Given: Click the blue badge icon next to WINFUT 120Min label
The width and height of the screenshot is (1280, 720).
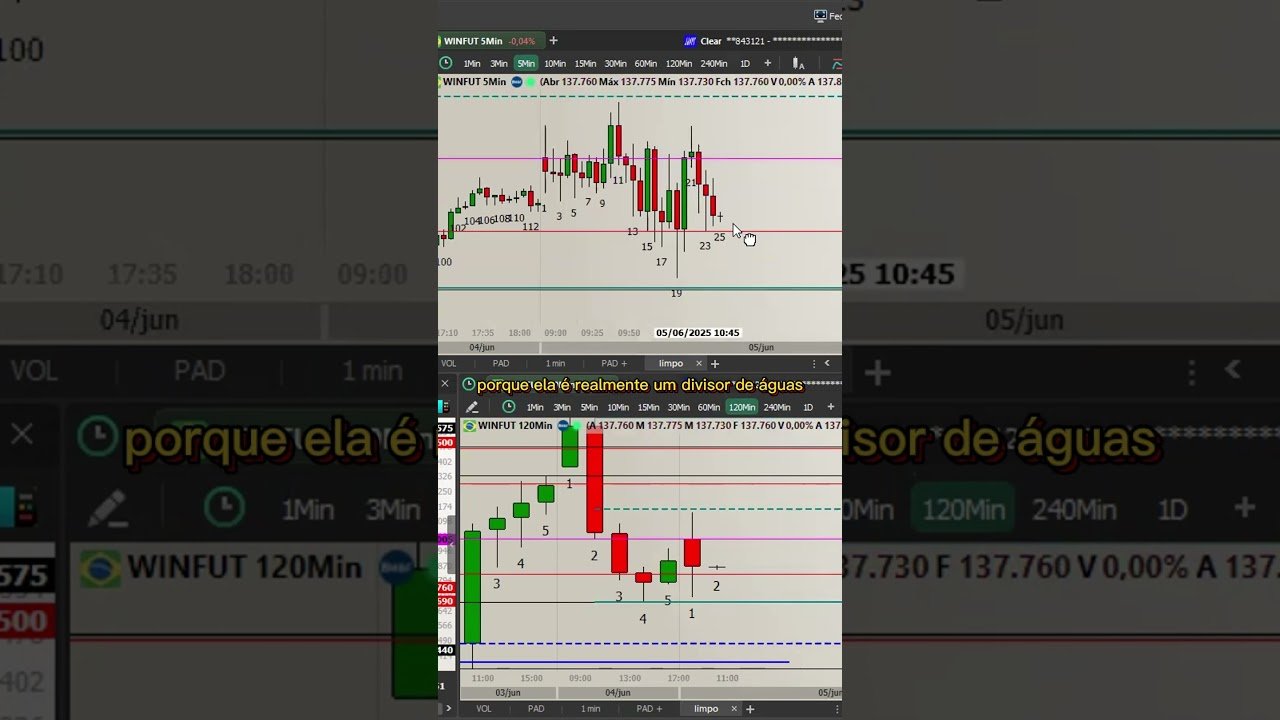Looking at the screenshot, I should click(x=563, y=425).
